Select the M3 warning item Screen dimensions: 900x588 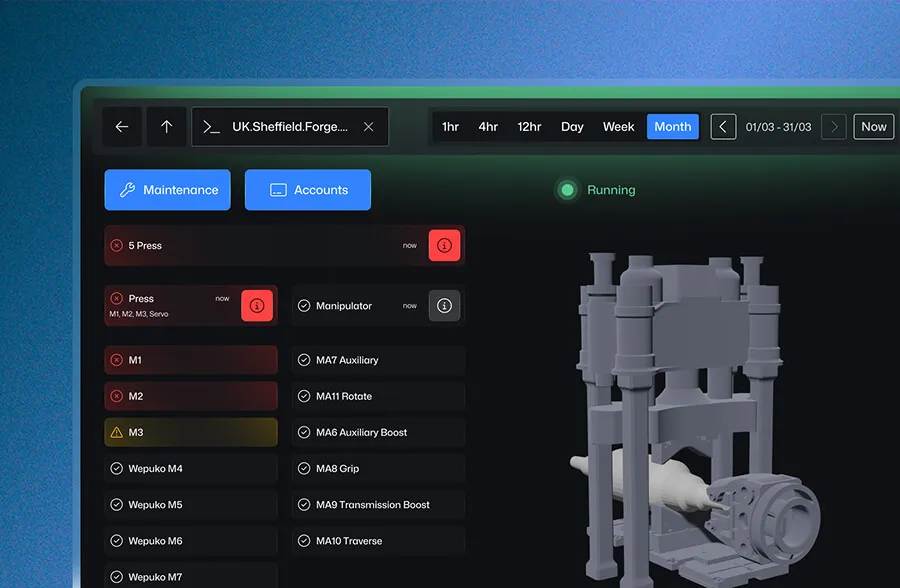pyautogui.click(x=191, y=432)
